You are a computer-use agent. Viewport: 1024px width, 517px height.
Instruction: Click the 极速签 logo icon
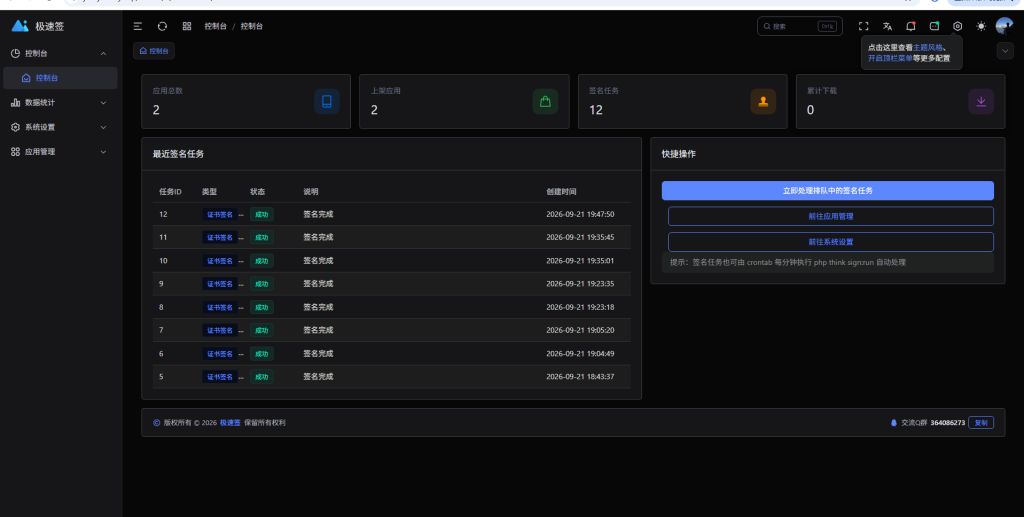20,26
